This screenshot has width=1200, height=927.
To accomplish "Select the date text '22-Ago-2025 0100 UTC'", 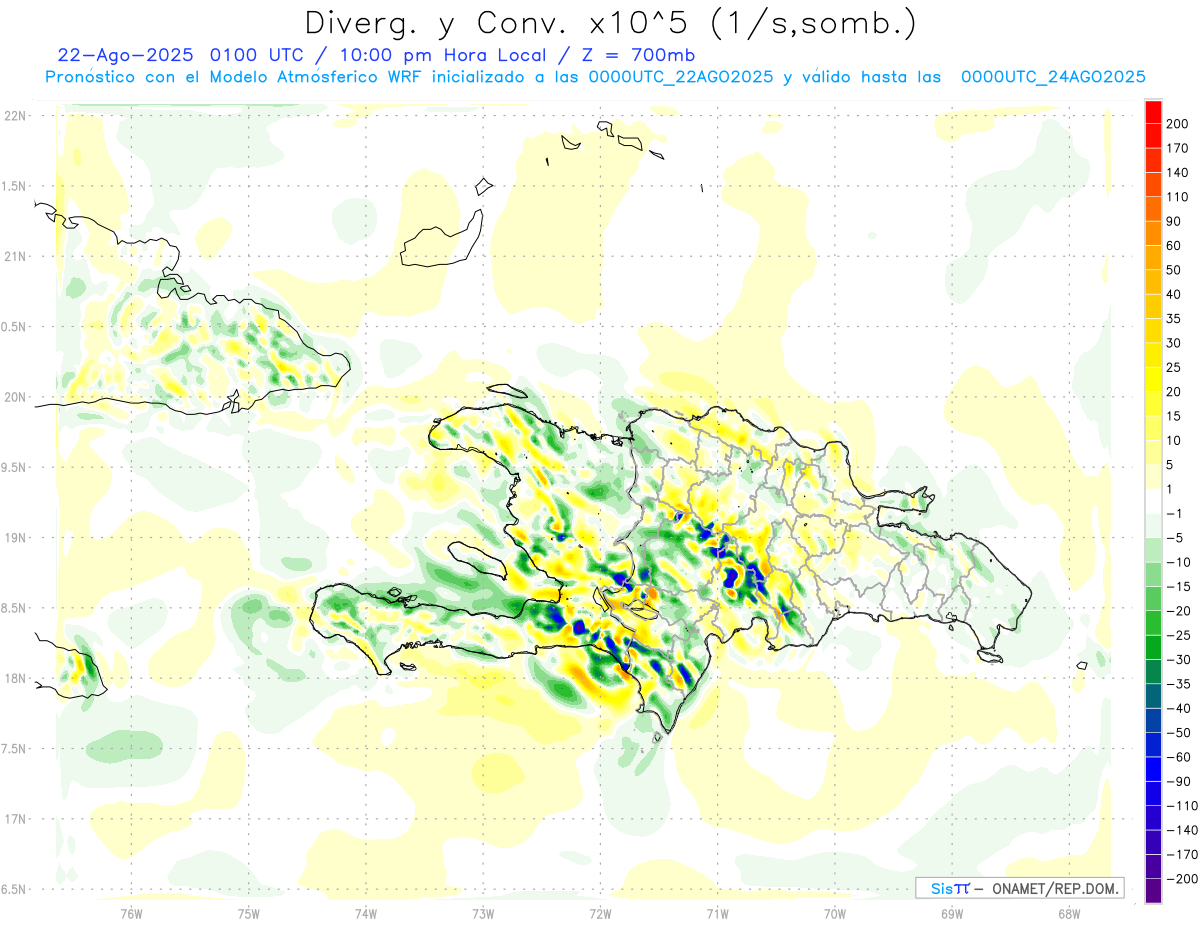I will pos(178,55).
